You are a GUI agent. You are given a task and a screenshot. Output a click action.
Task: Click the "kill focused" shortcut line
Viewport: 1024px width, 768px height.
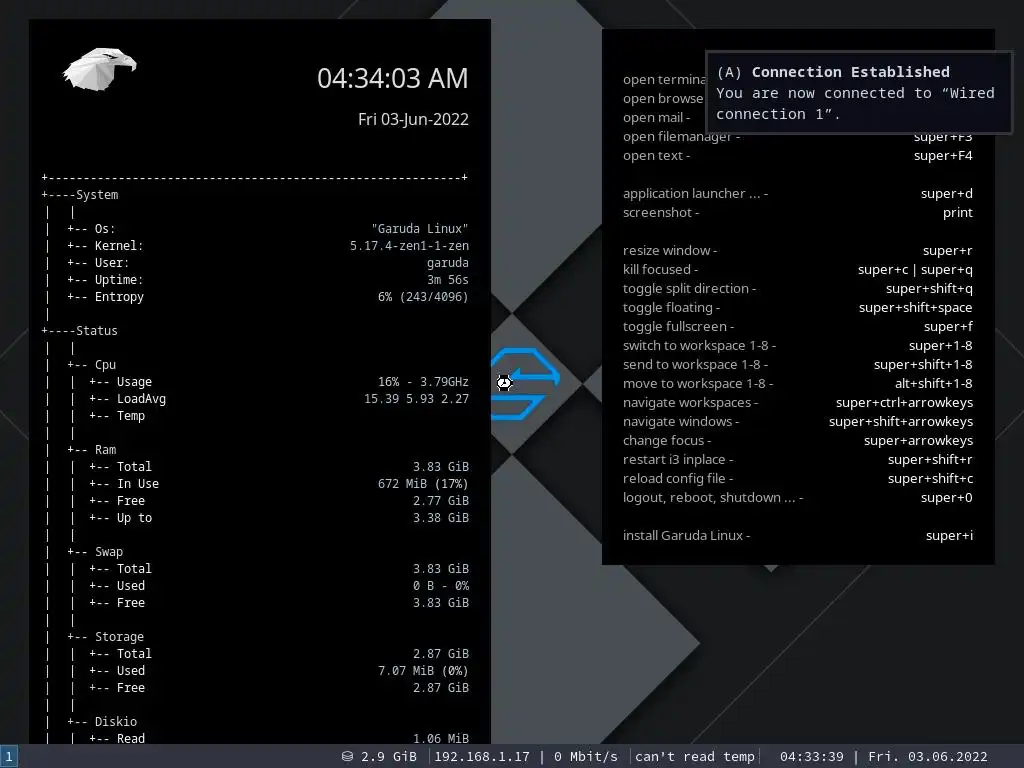coord(660,269)
